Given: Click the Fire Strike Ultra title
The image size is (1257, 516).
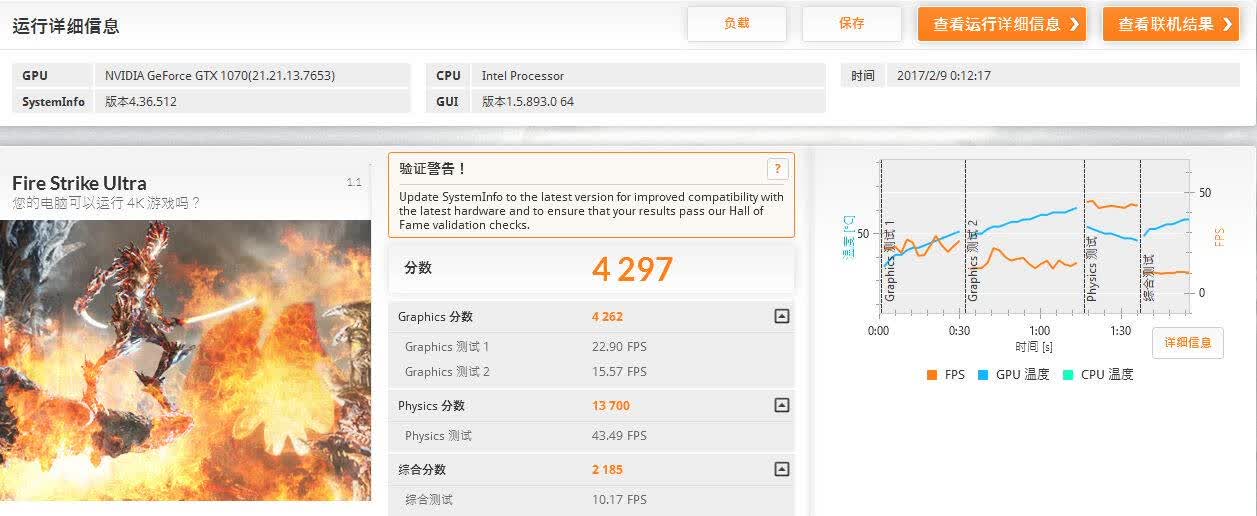Looking at the screenshot, I should click(79, 183).
